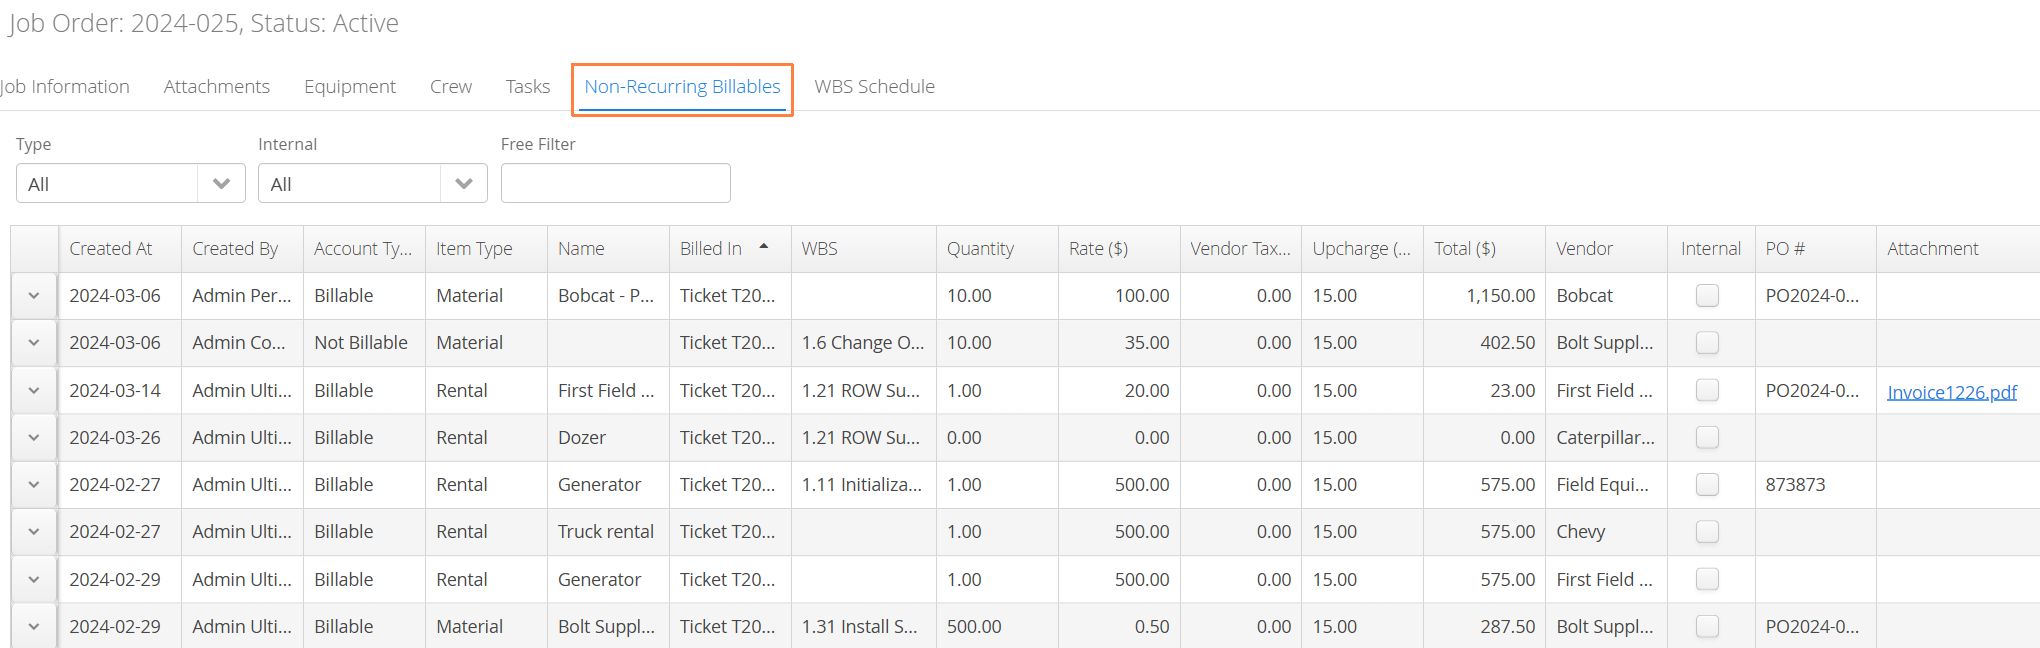Sort by the Attachment column header
This screenshot has height=648, width=2040.
coord(1958,249)
